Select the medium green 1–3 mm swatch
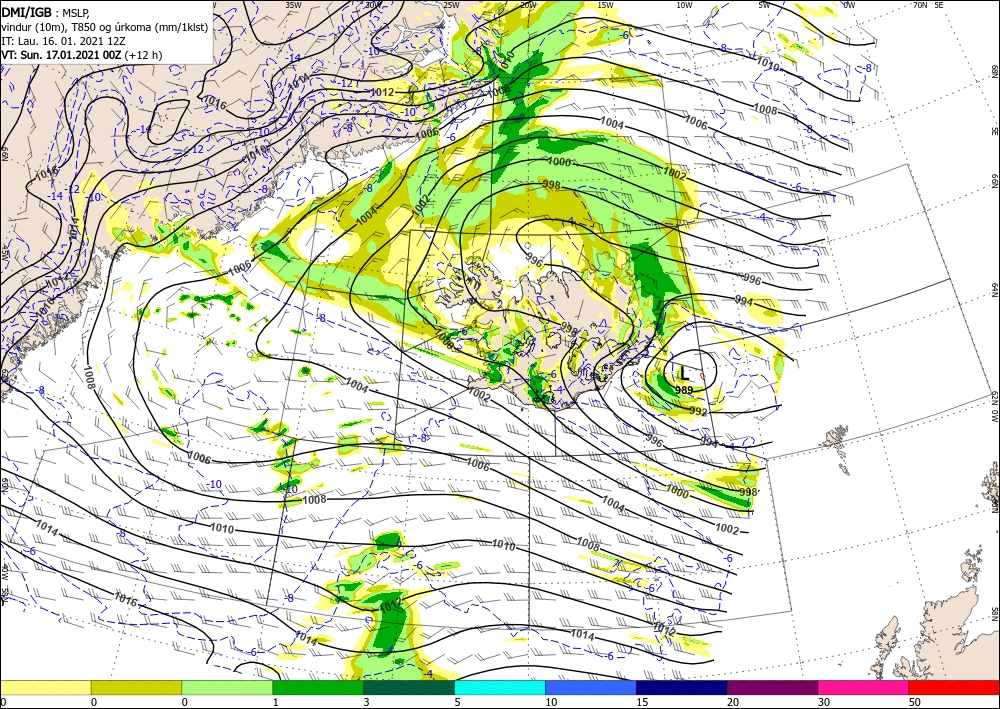This screenshot has width=1000, height=709. click(x=318, y=687)
